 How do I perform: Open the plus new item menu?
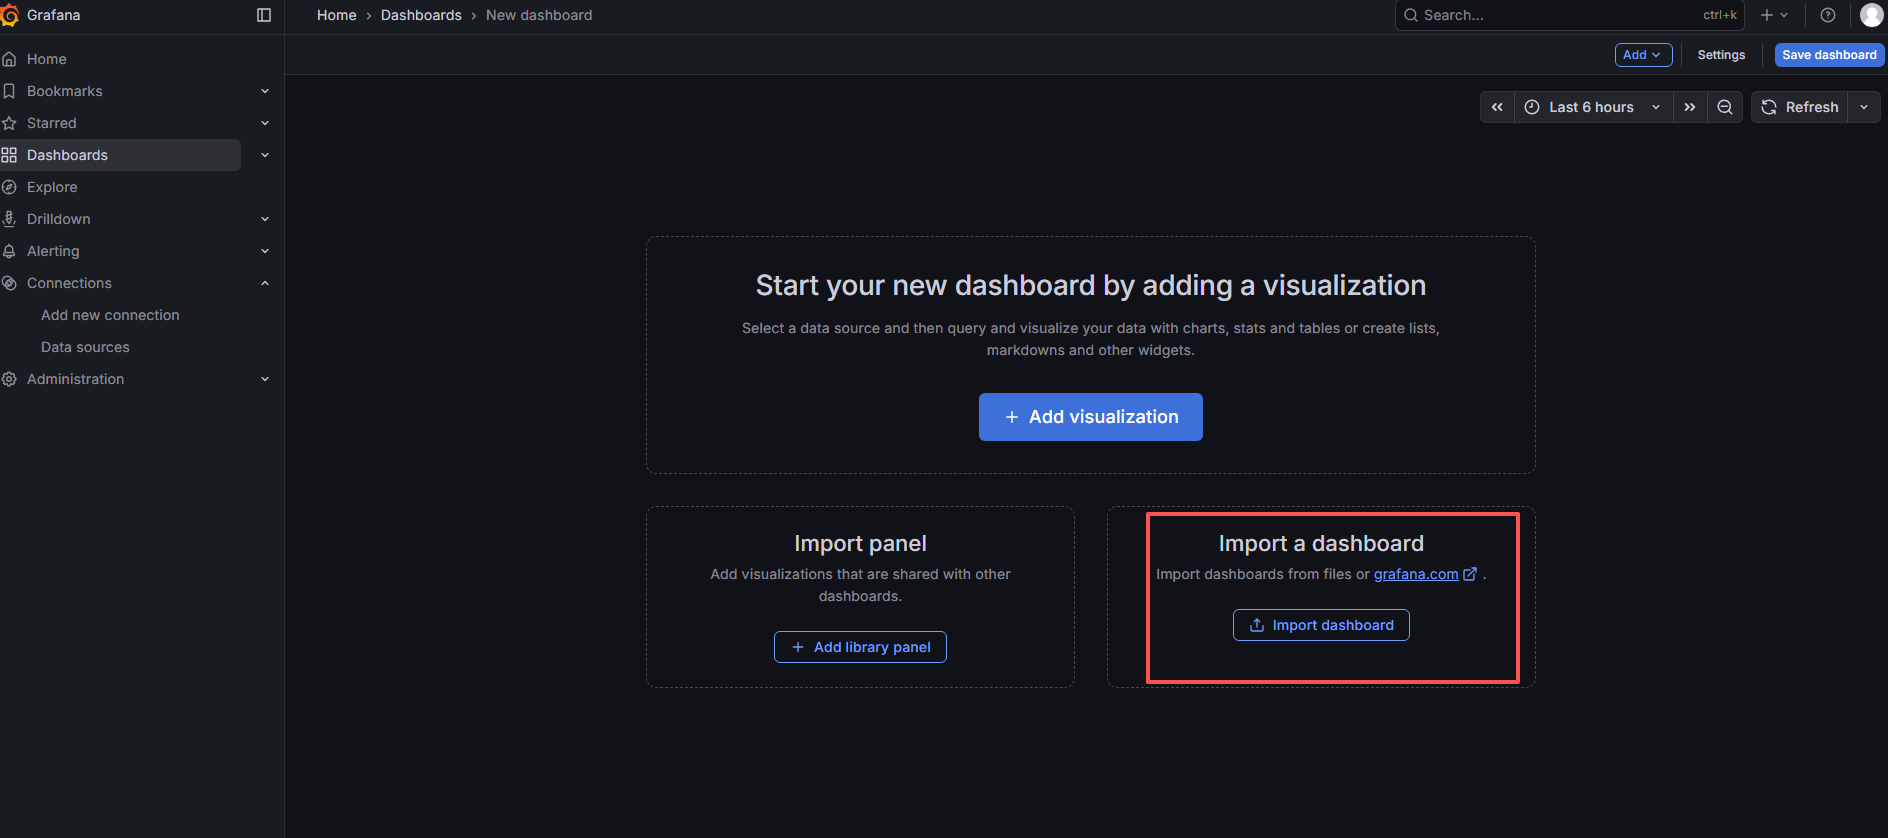(1774, 15)
